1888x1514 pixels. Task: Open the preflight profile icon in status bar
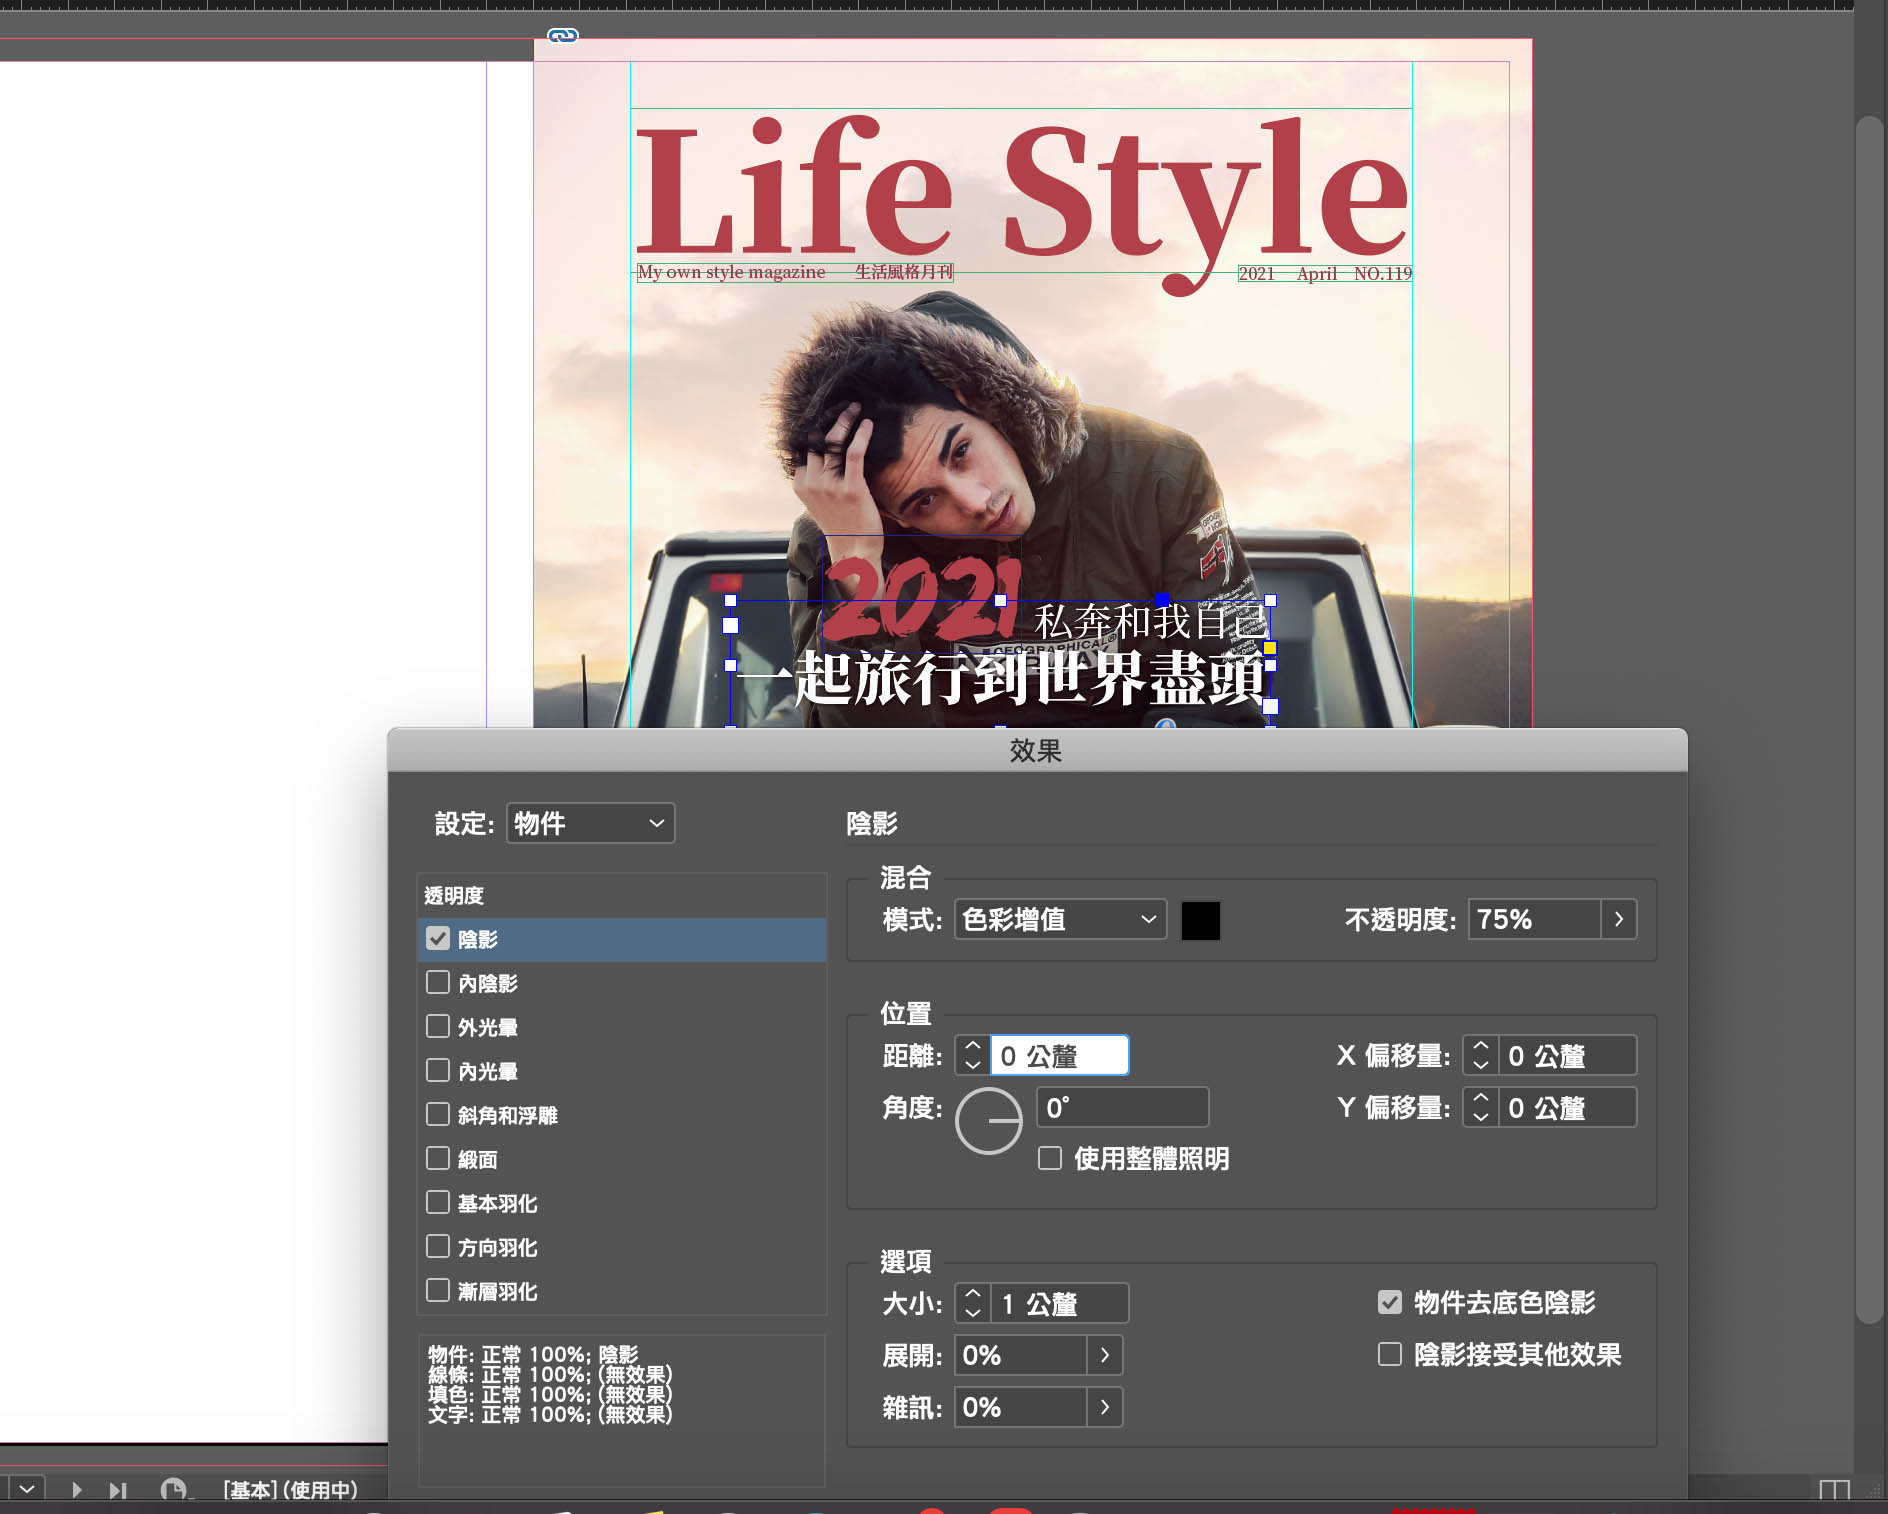pyautogui.click(x=173, y=1490)
